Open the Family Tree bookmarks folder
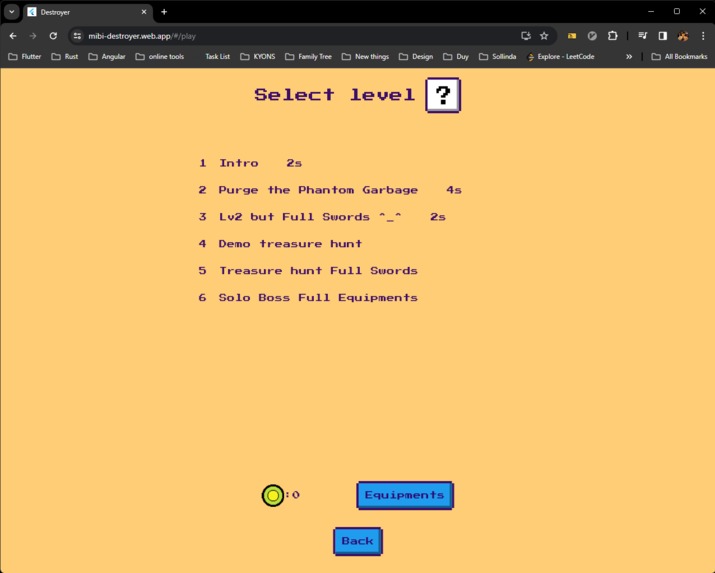The width and height of the screenshot is (715, 573). (308, 57)
